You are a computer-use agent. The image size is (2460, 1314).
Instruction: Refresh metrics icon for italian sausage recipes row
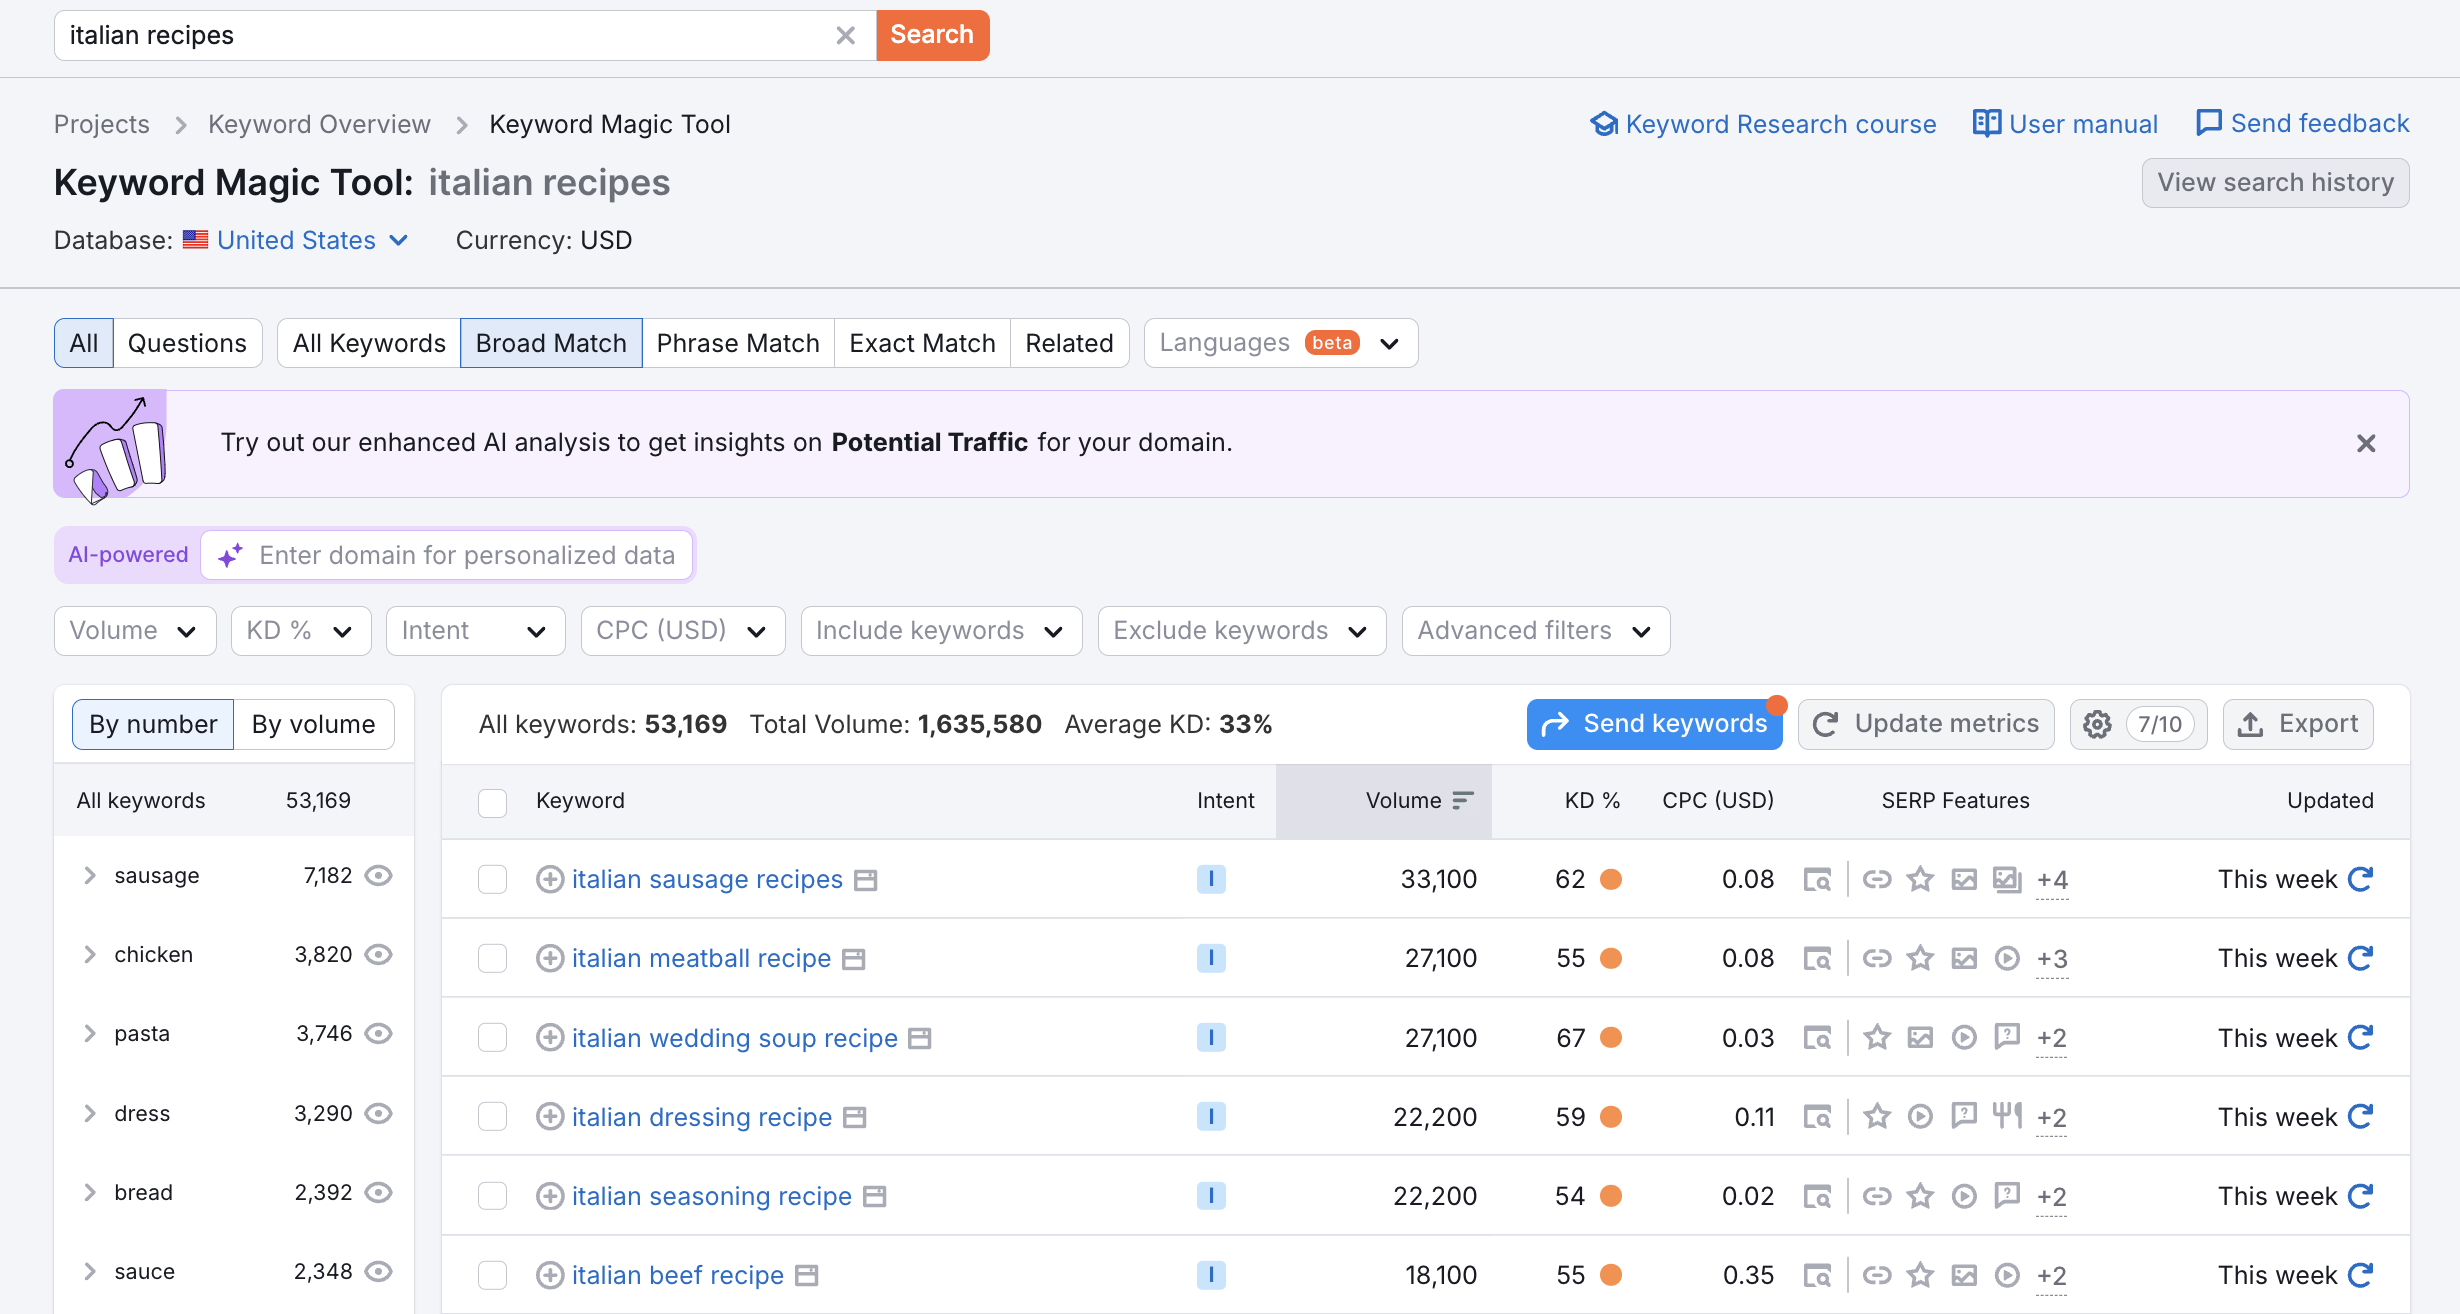click(x=2361, y=879)
